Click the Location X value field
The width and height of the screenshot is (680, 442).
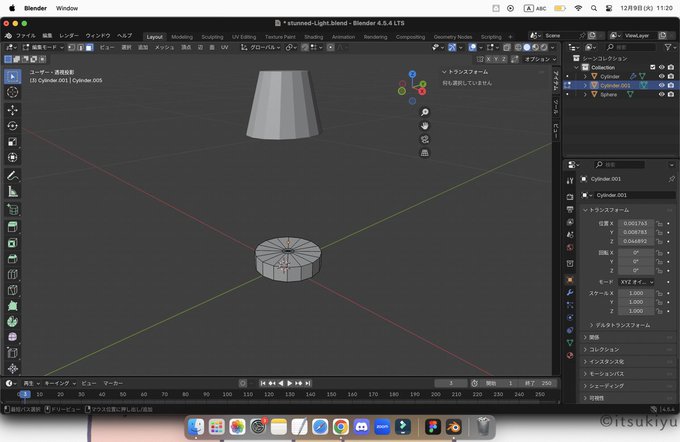click(636, 223)
